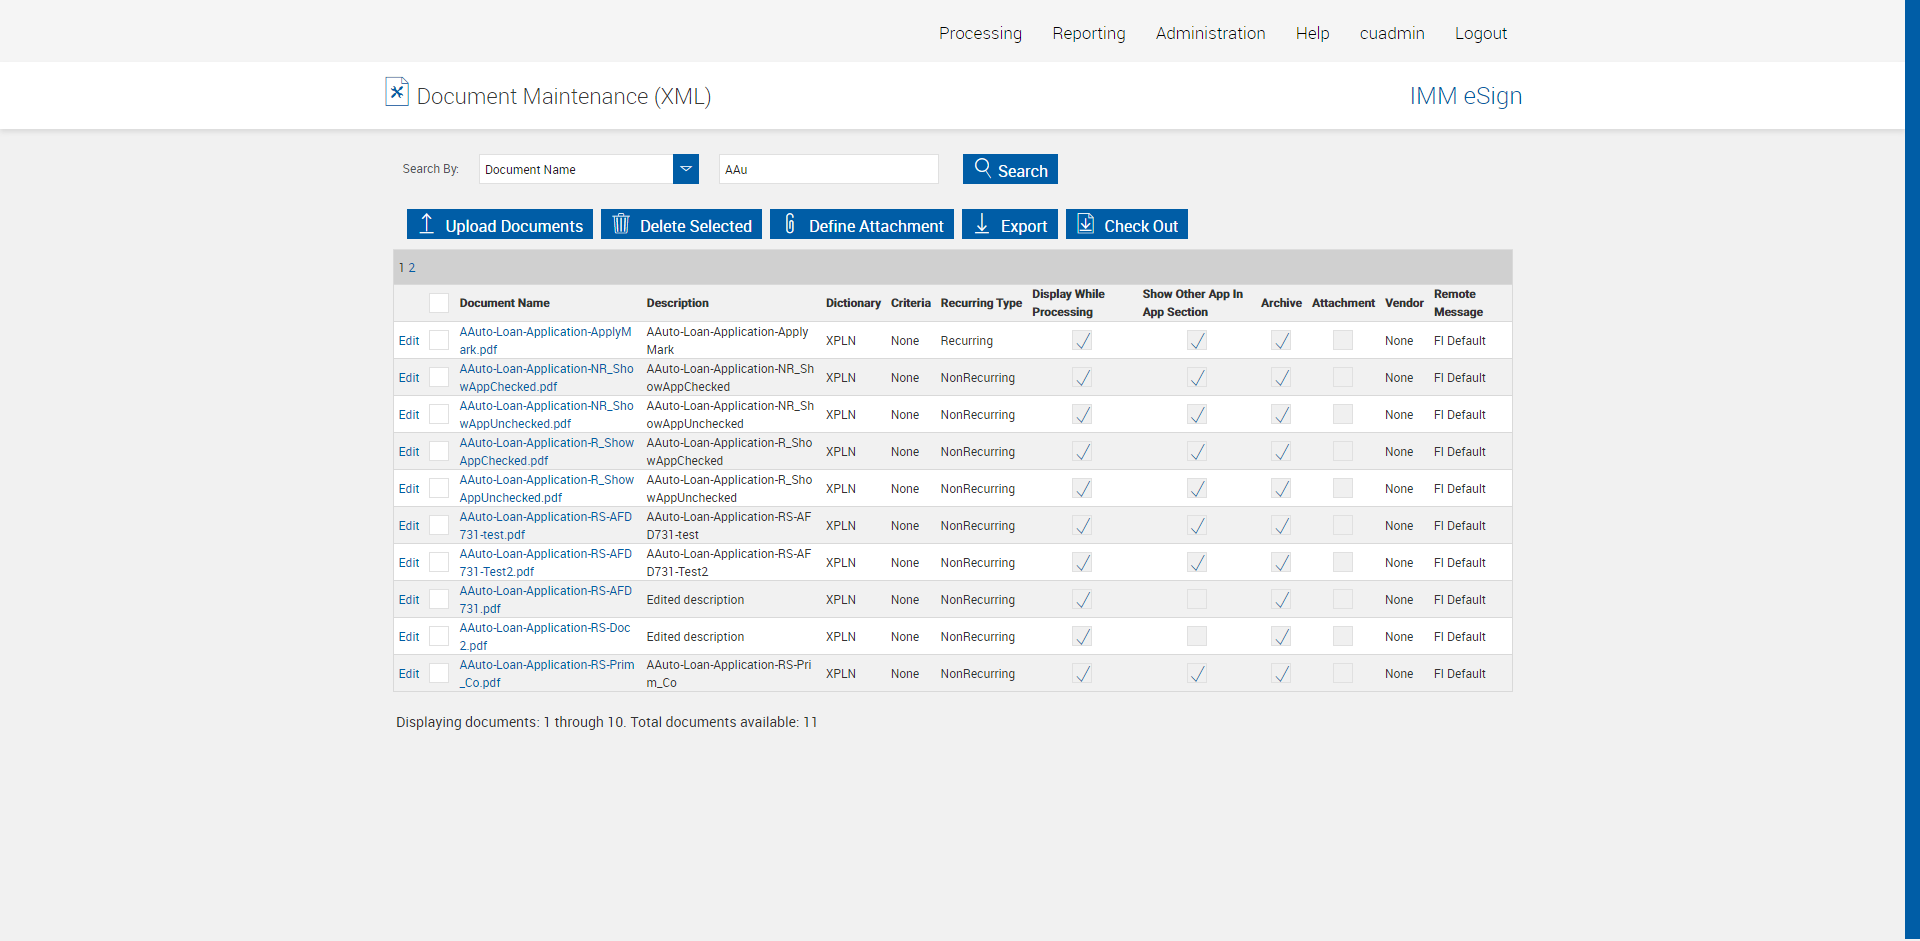Image resolution: width=1920 pixels, height=941 pixels.
Task: Click the search text field containing AAu
Action: point(828,169)
